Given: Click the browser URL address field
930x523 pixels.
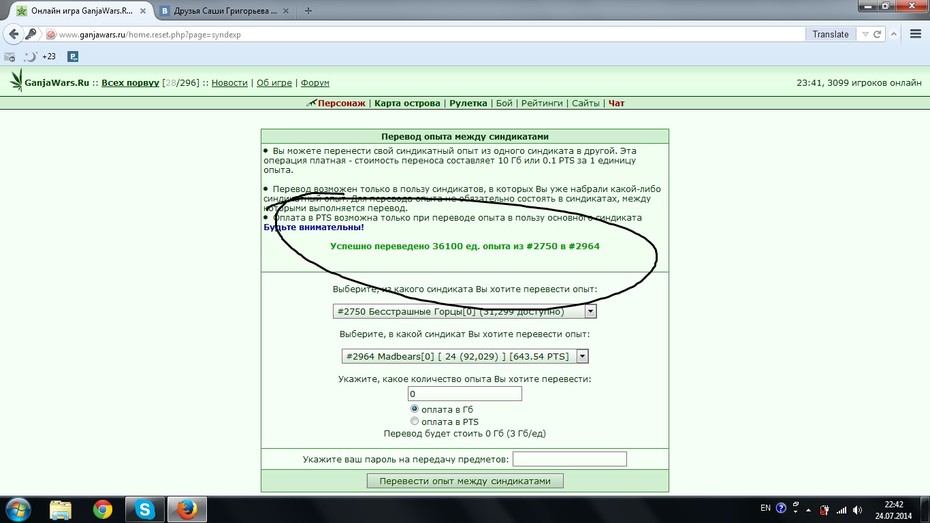Looking at the screenshot, I should point(430,34).
